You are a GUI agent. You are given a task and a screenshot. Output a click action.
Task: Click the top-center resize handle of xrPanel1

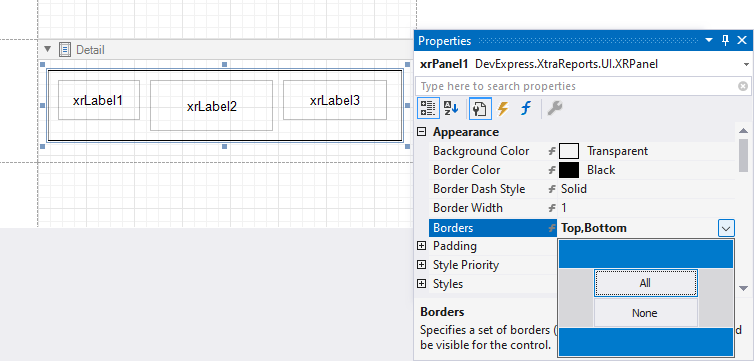click(225, 64)
